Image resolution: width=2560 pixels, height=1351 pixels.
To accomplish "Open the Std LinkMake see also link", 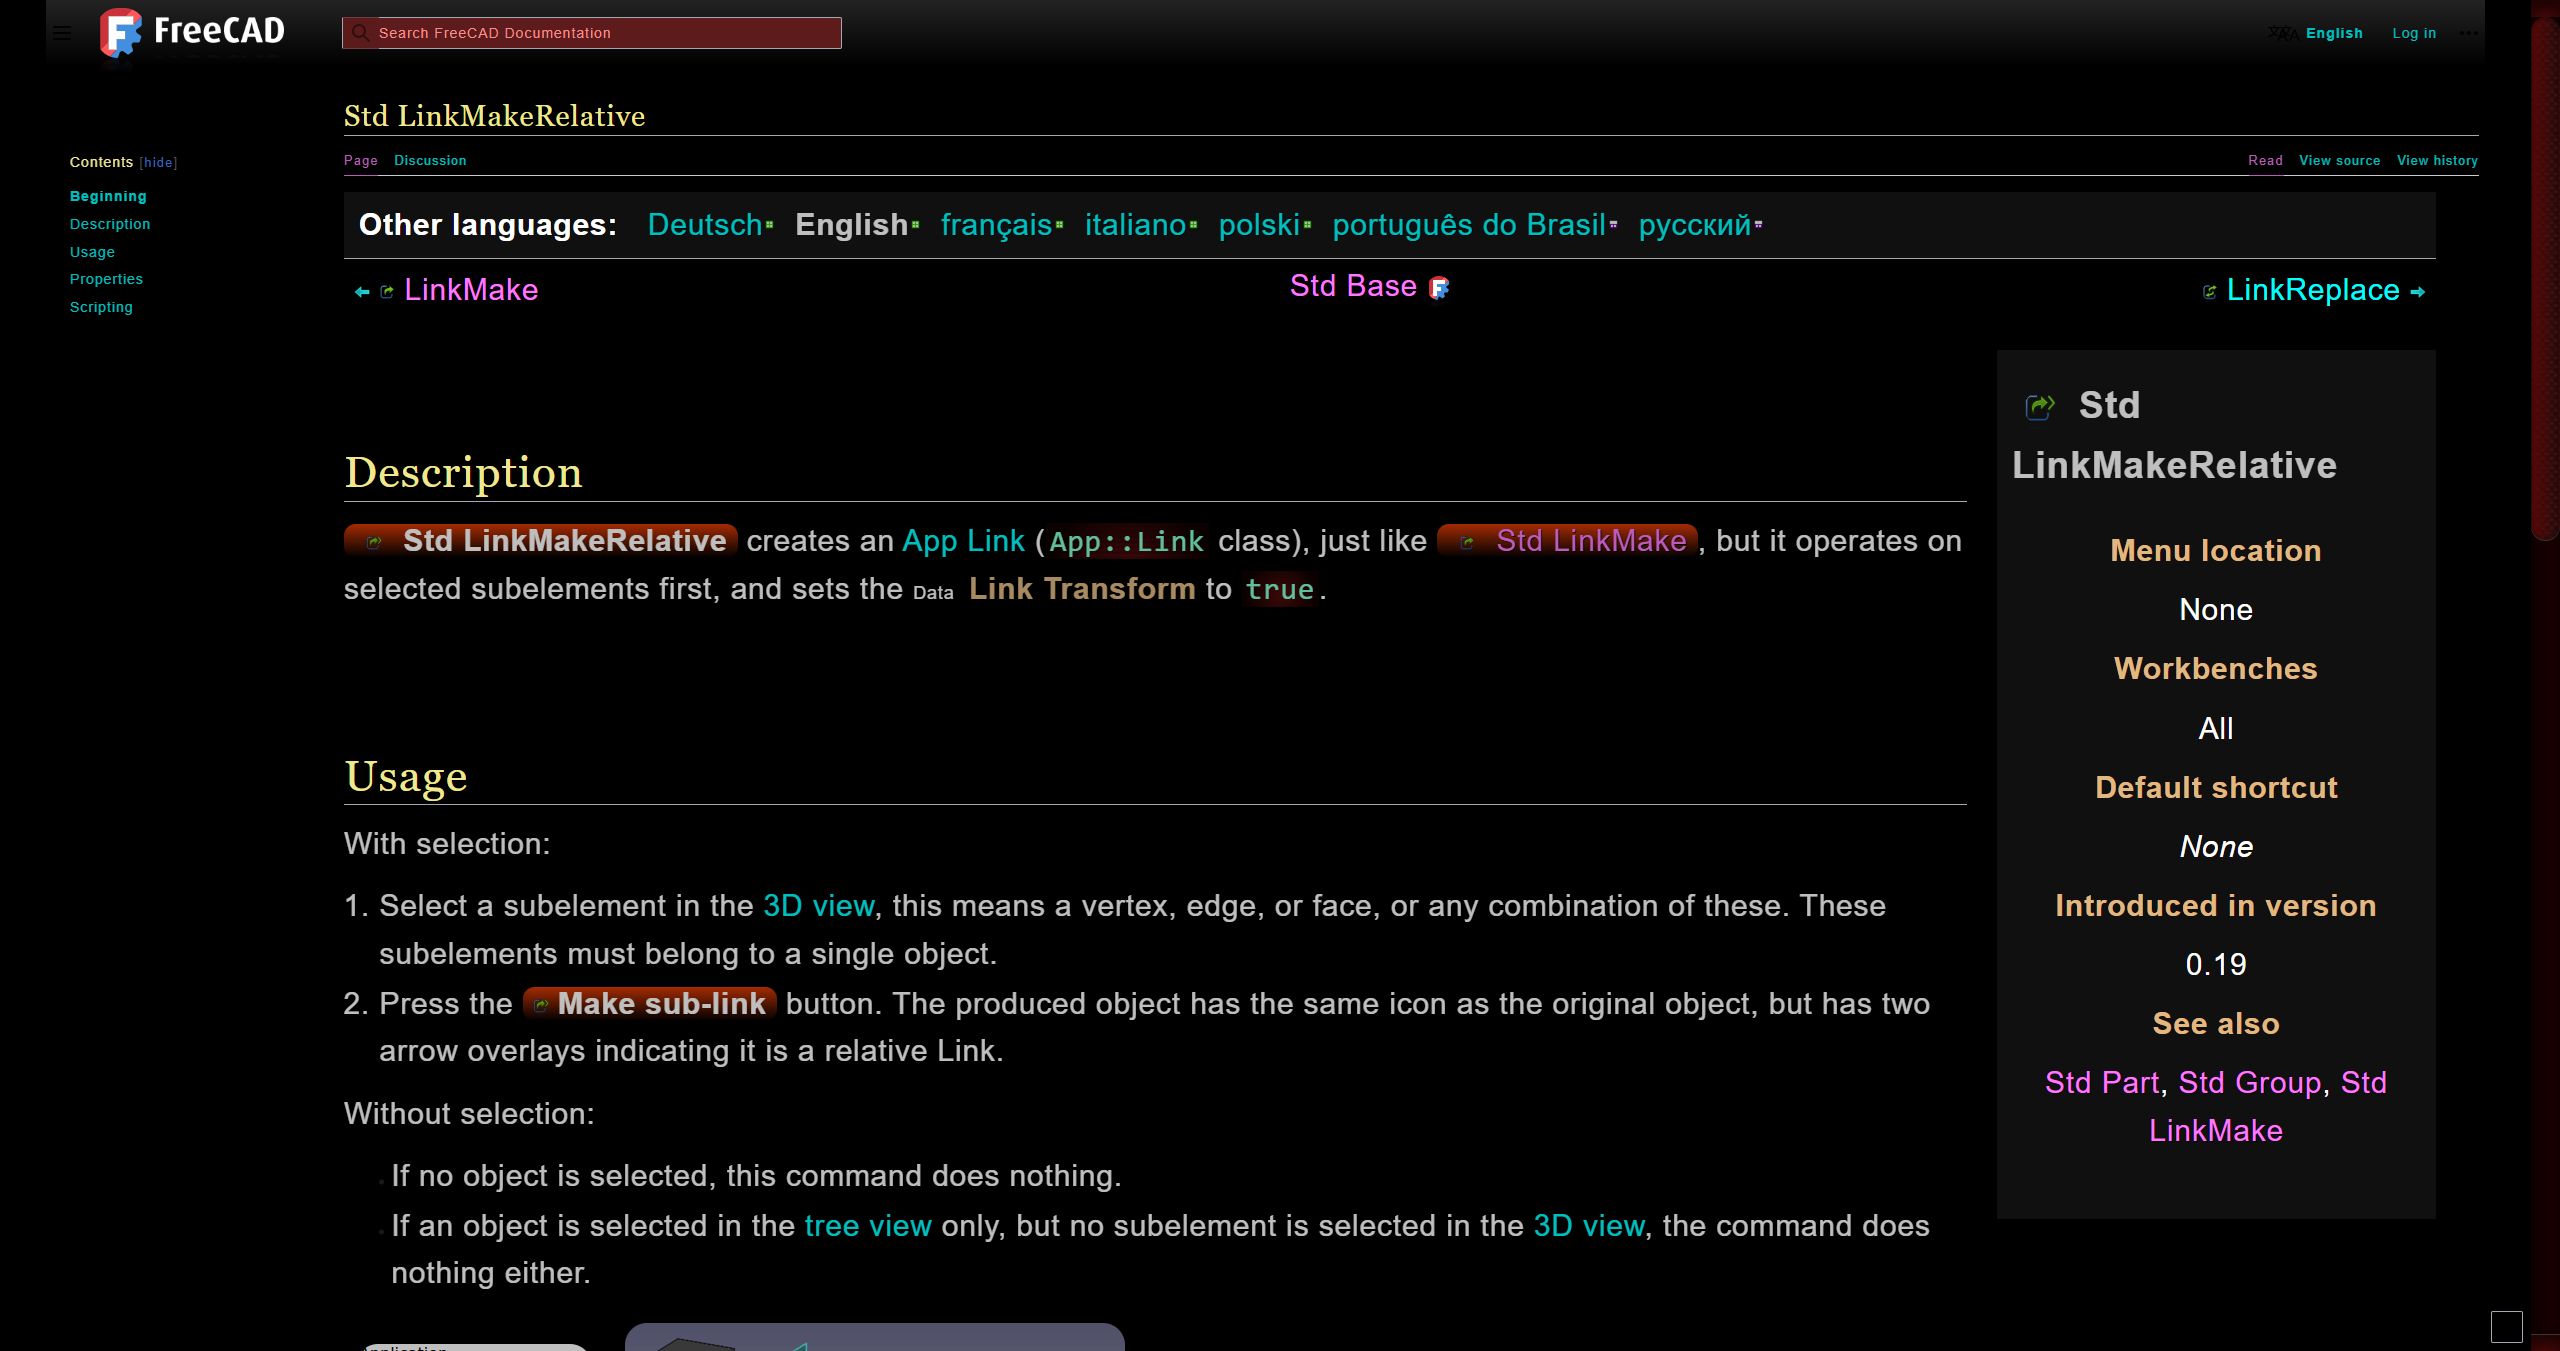I will point(2216,1129).
